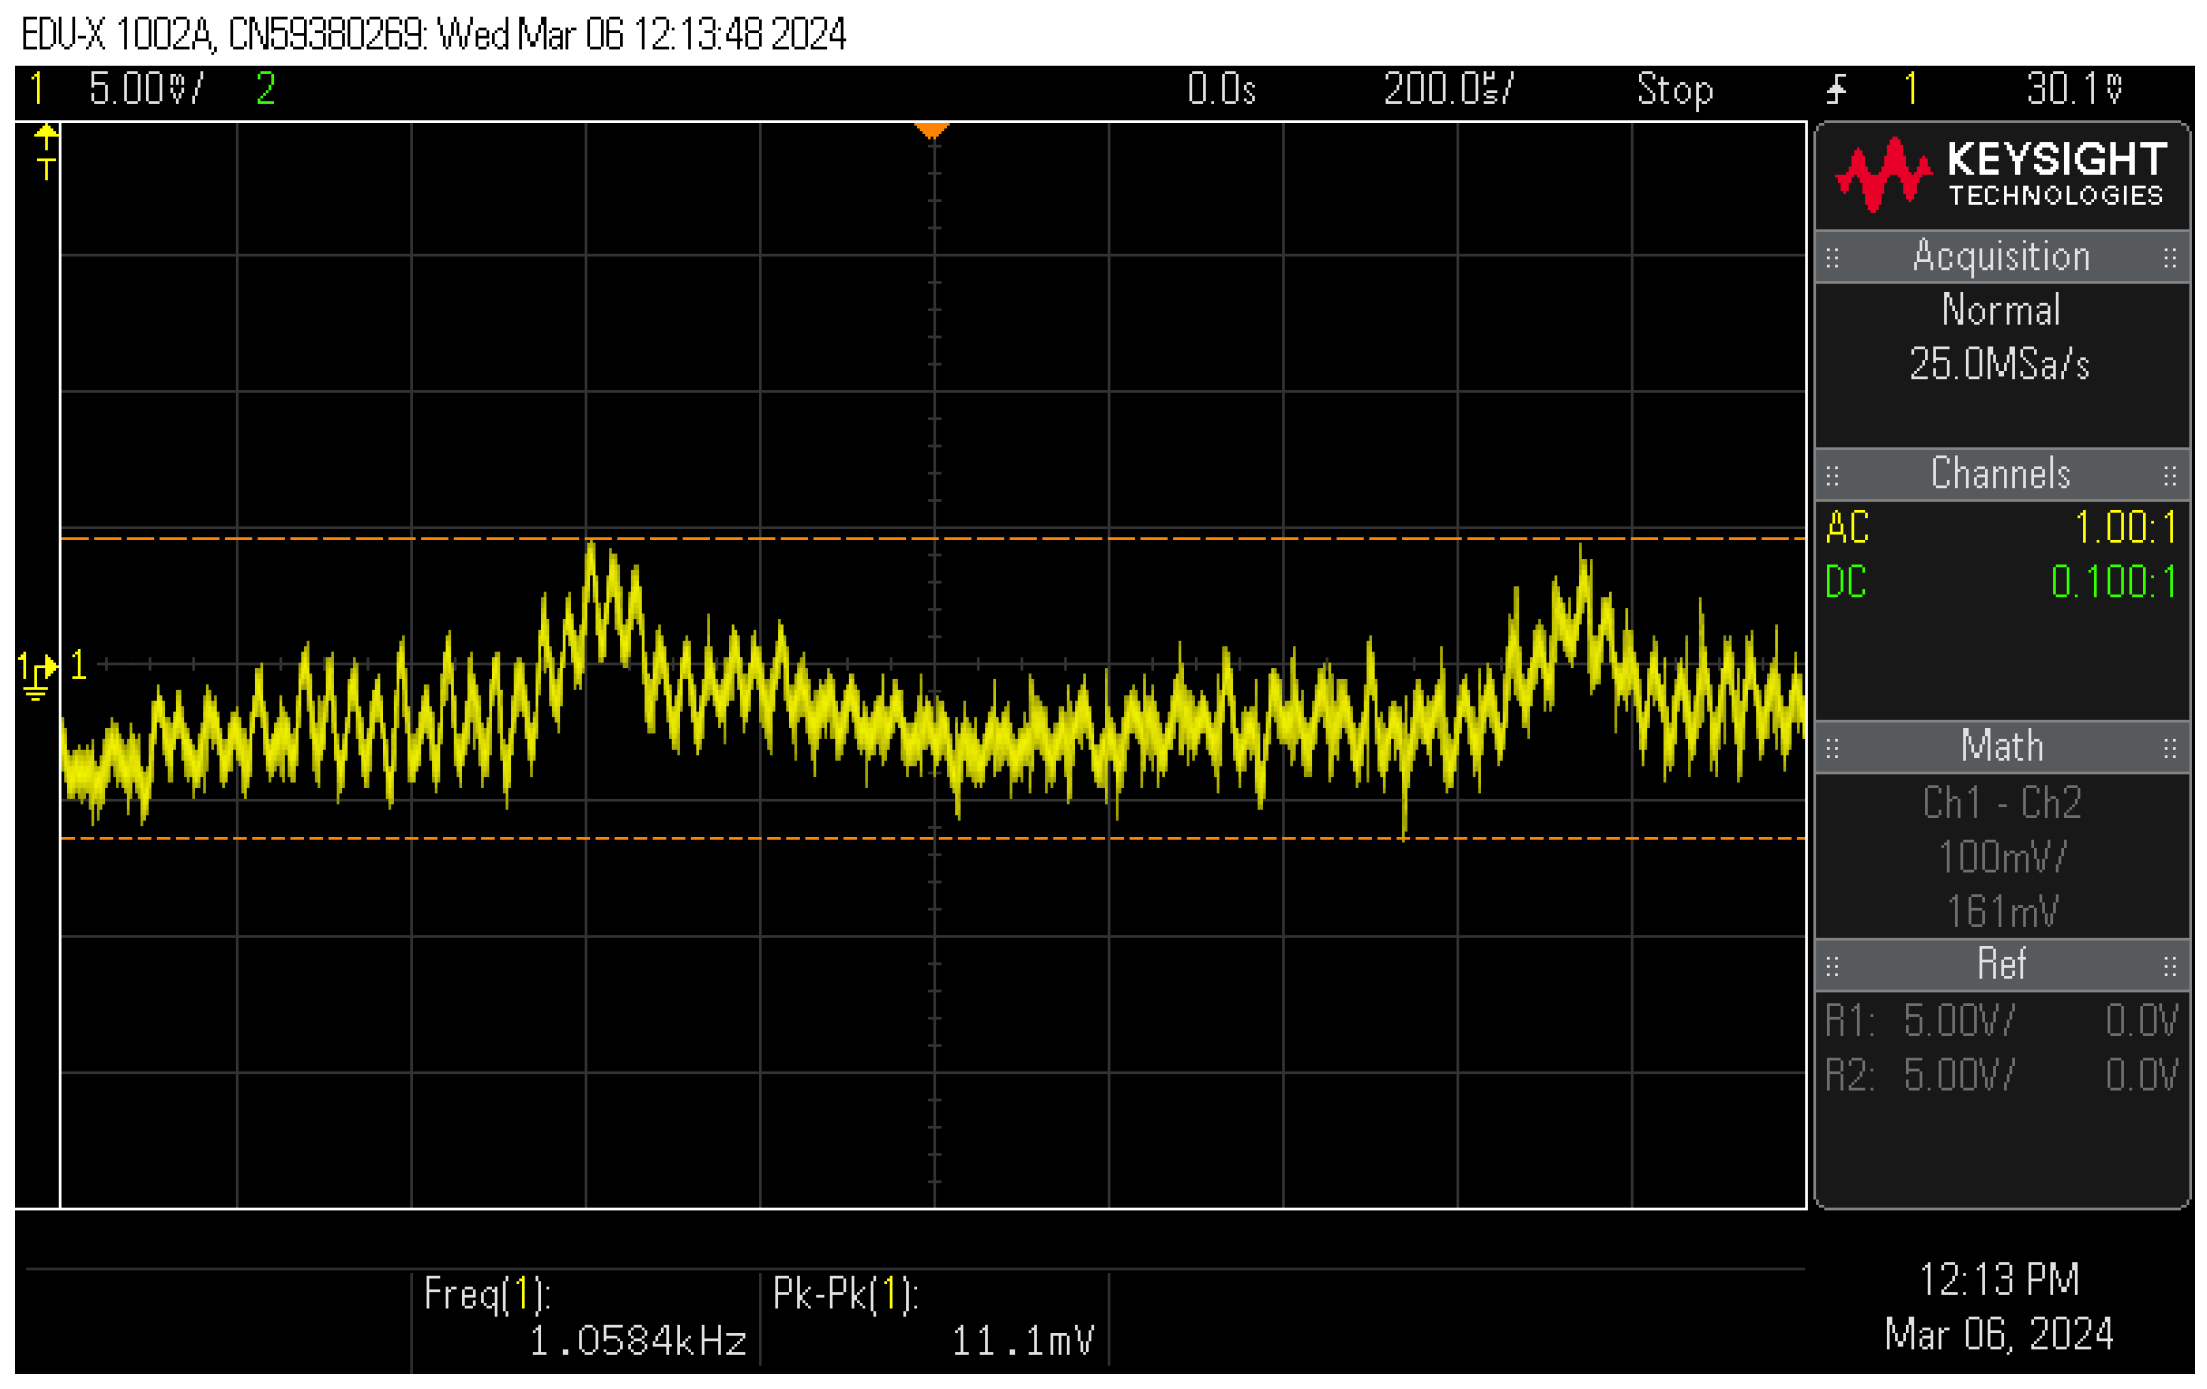
Task: Open the Acquisition panel header
Action: (x=2001, y=258)
